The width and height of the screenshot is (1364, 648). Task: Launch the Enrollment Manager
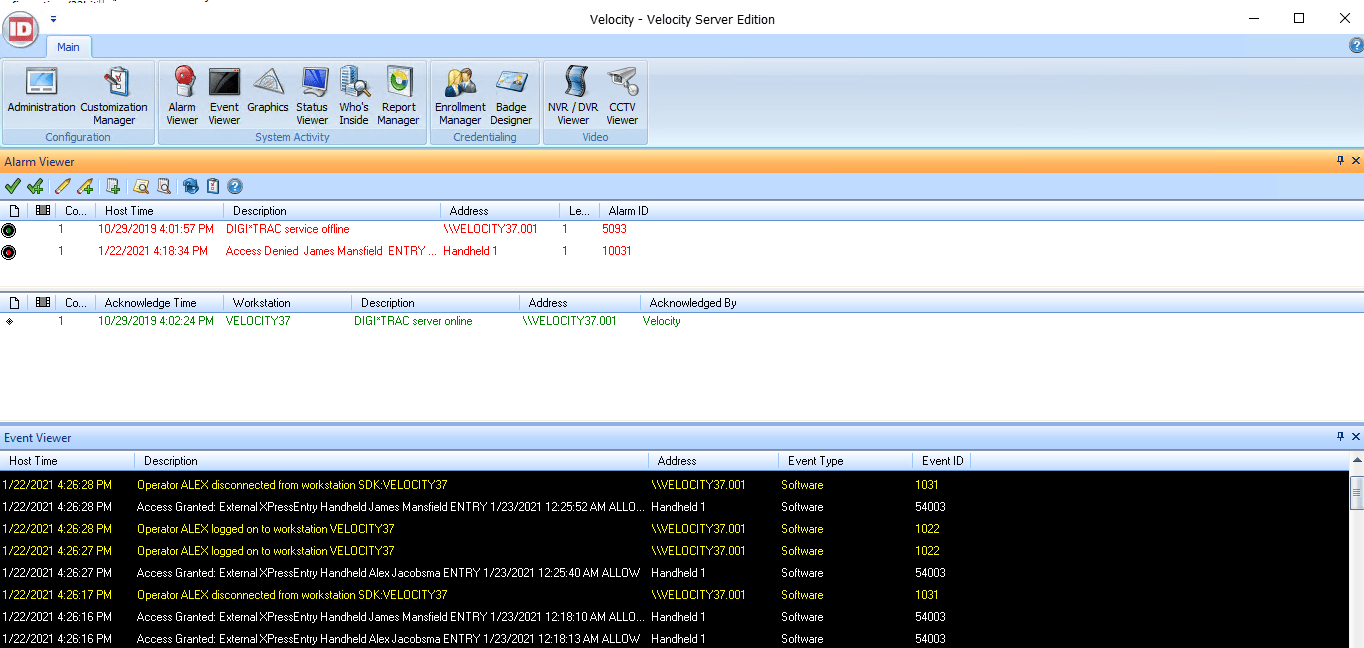click(x=460, y=96)
